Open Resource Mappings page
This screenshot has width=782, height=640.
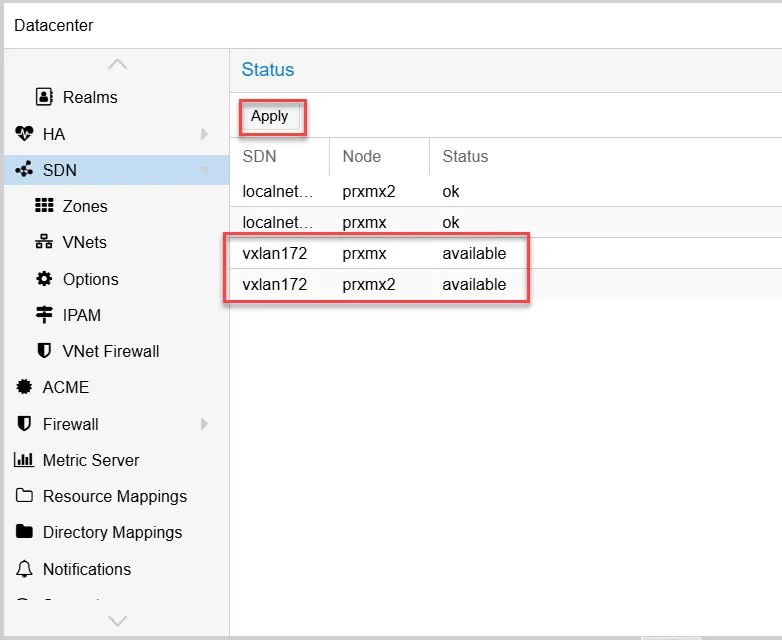(x=114, y=496)
